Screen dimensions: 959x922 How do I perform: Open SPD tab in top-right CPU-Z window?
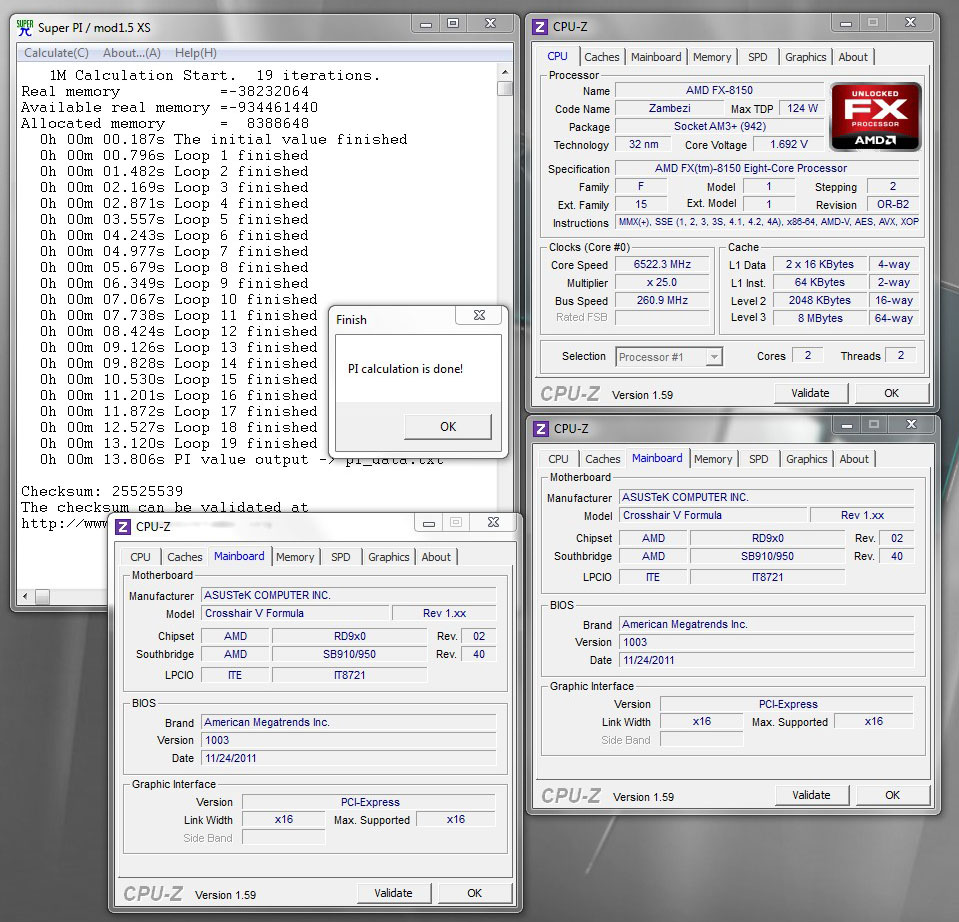pyautogui.click(x=757, y=57)
